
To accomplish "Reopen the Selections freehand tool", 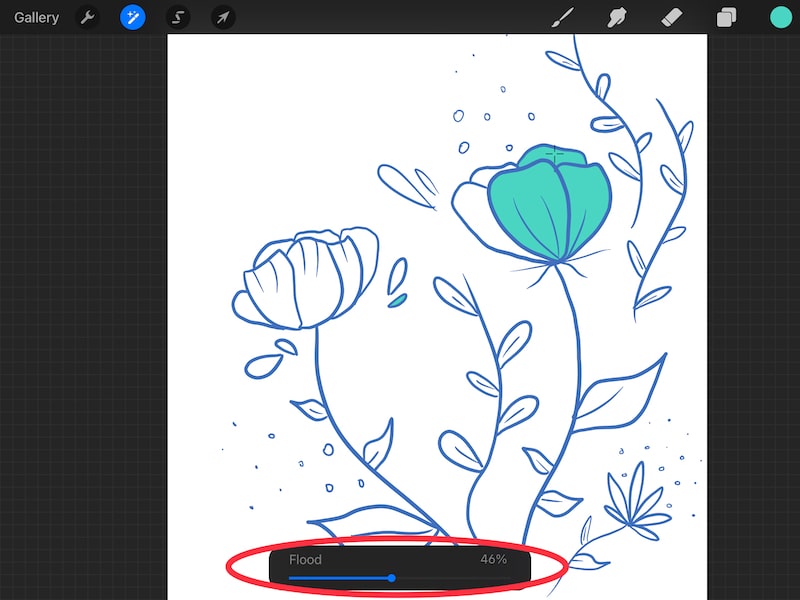I will tap(178, 17).
